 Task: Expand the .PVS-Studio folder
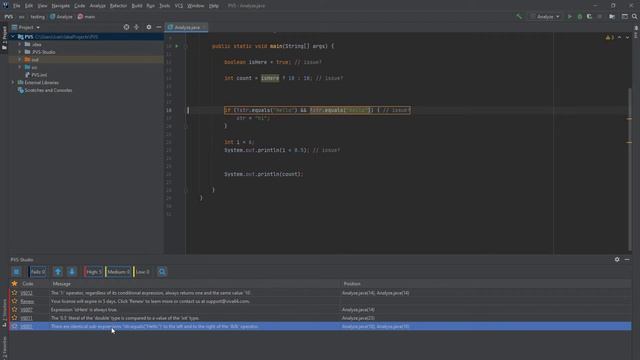[19, 52]
